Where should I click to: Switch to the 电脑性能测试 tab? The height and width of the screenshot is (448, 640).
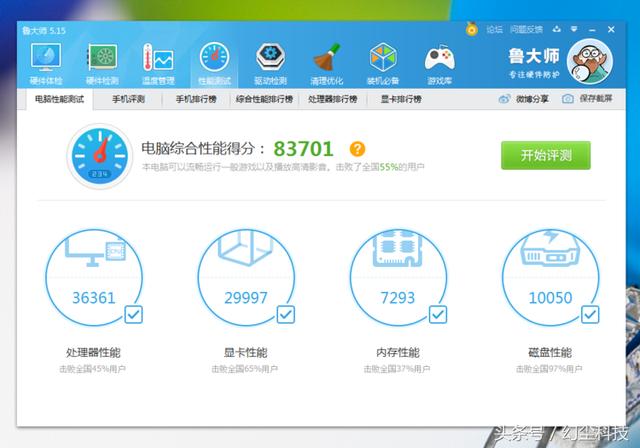pyautogui.click(x=59, y=99)
